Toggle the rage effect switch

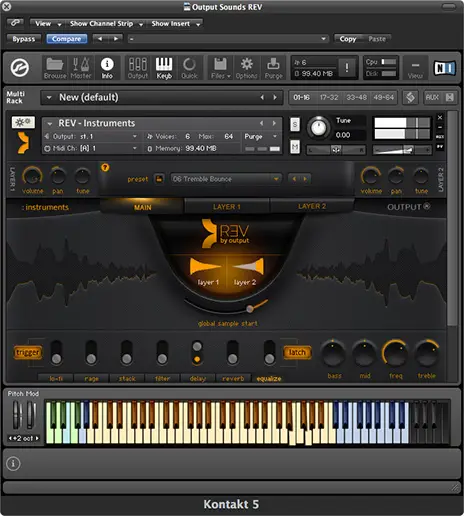click(91, 352)
